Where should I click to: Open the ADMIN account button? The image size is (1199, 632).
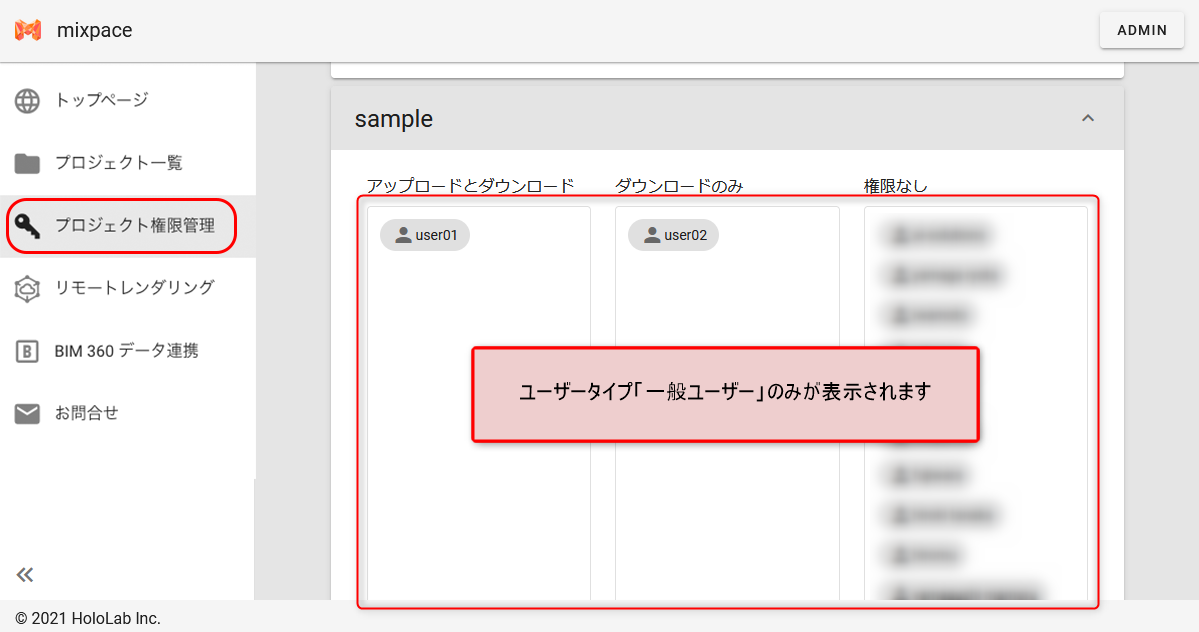[1141, 30]
